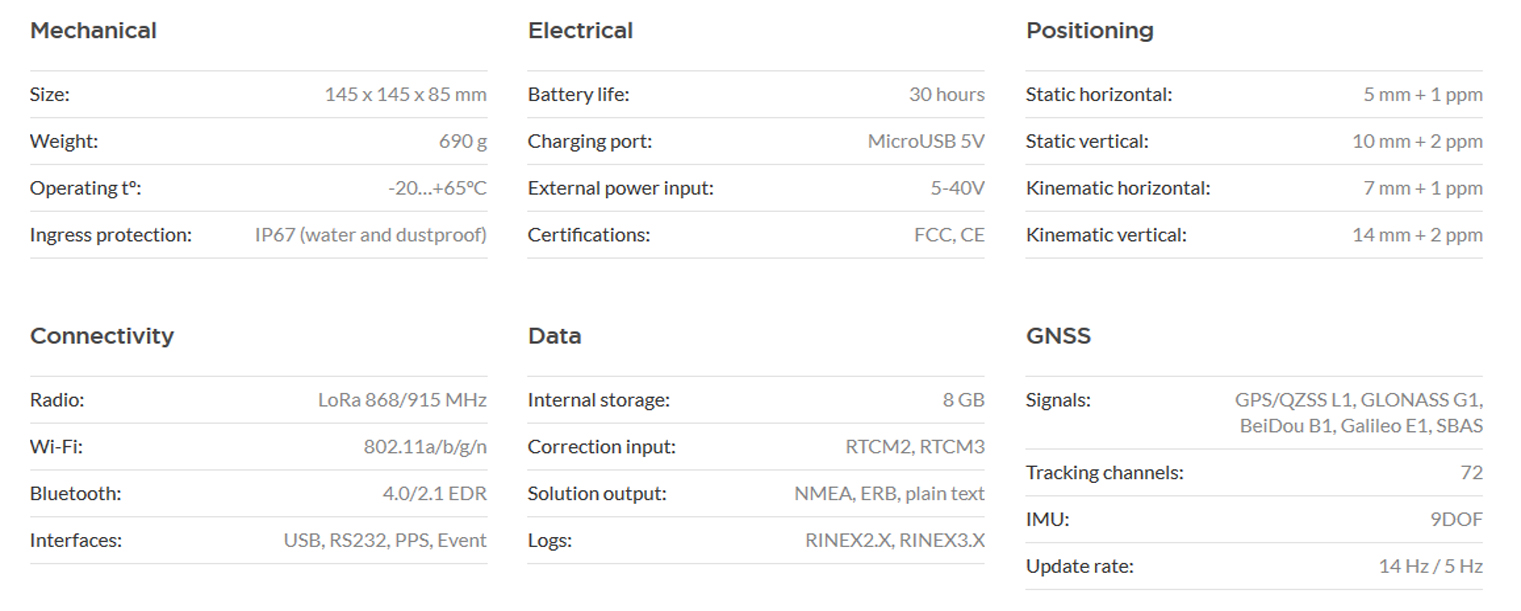Click the Data section heading
Screen dimensions: 1521x611
pyautogui.click(x=554, y=336)
